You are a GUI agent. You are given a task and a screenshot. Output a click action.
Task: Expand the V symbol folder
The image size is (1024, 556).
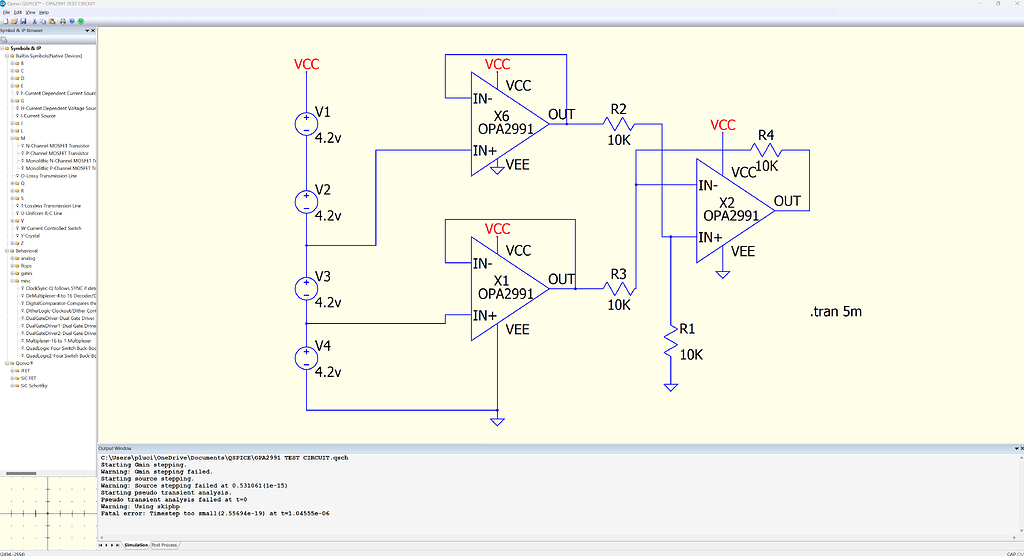12,221
